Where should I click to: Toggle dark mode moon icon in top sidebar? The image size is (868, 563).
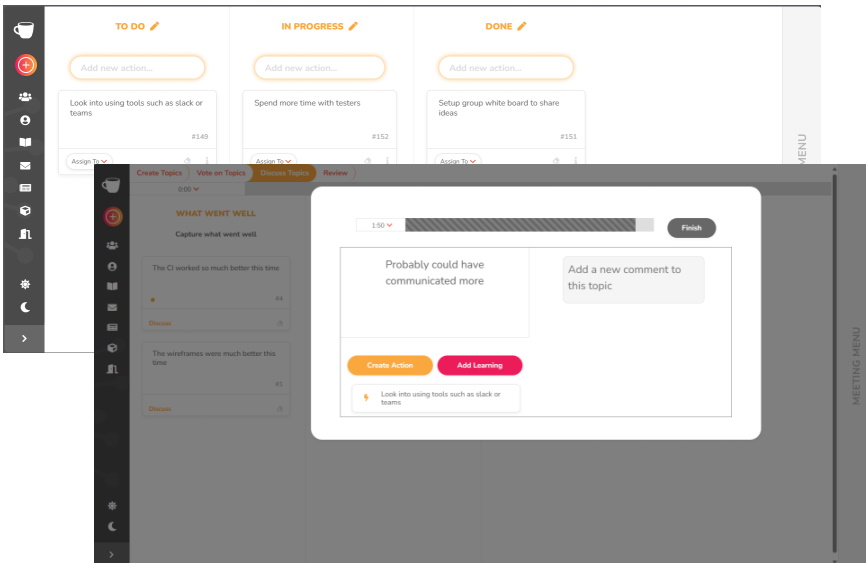click(25, 308)
